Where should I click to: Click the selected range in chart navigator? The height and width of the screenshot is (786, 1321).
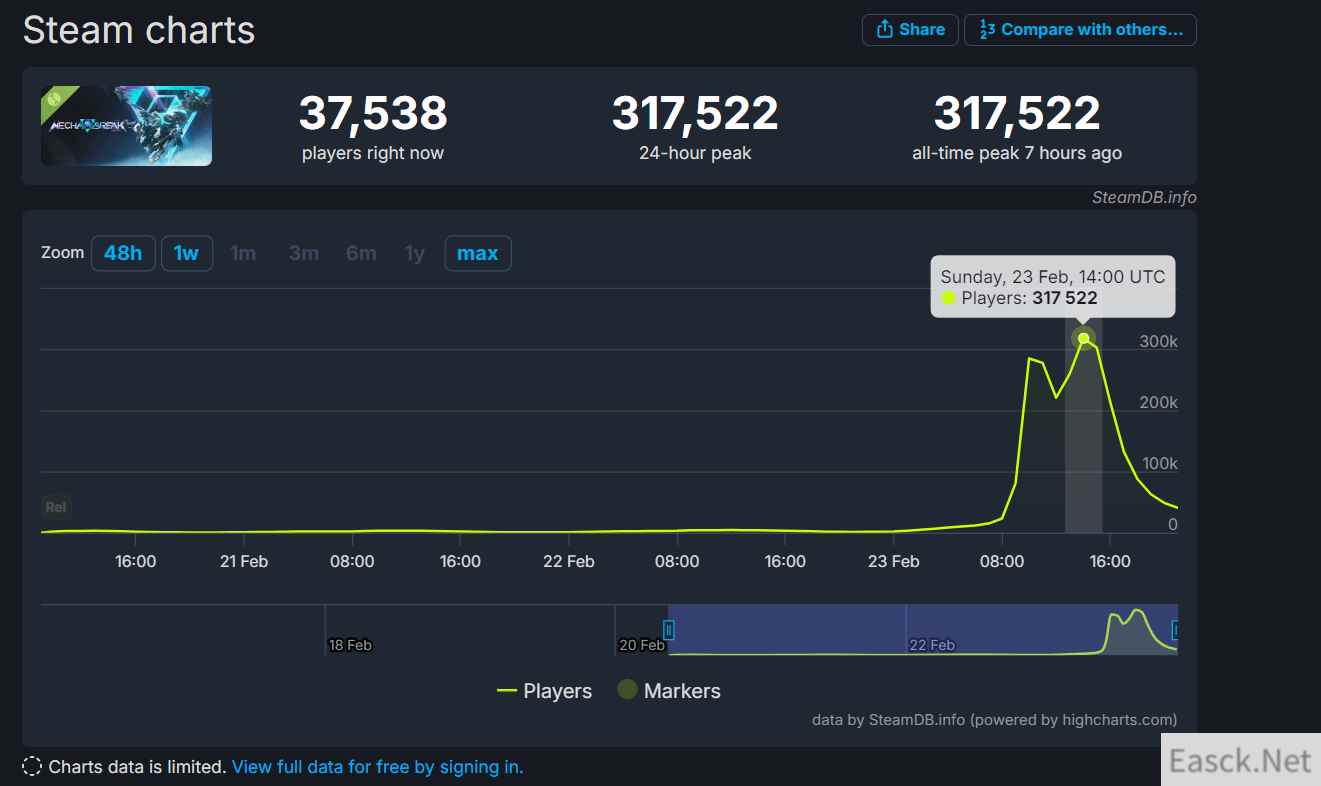click(920, 630)
